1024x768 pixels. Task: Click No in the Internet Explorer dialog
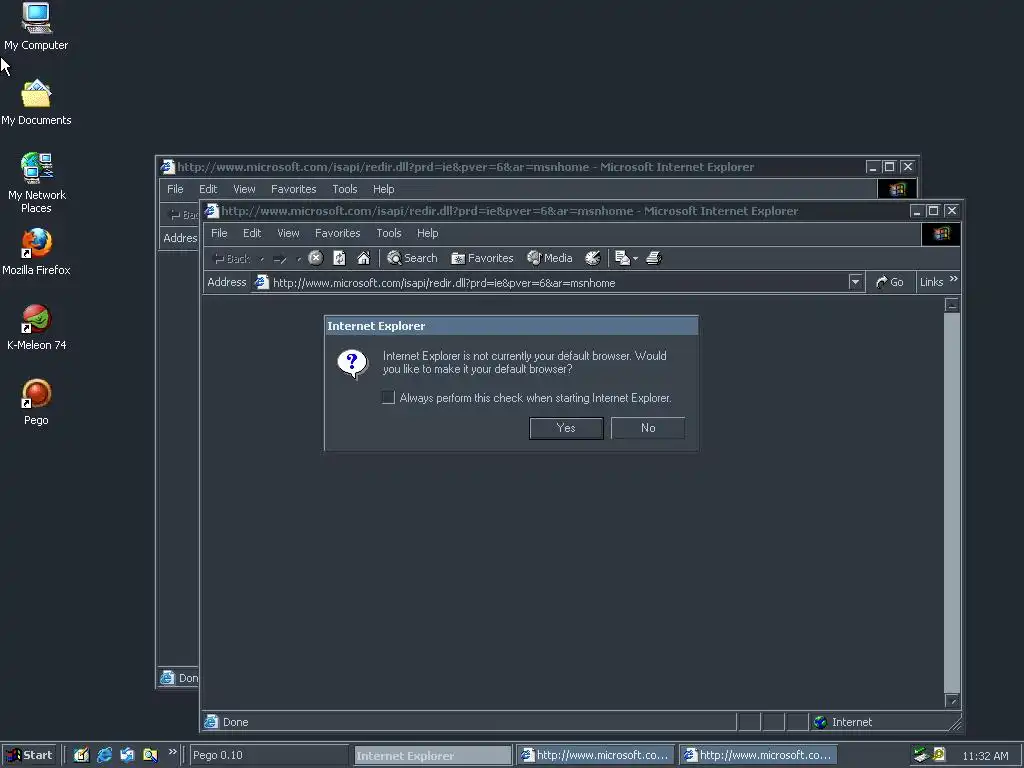(x=648, y=428)
